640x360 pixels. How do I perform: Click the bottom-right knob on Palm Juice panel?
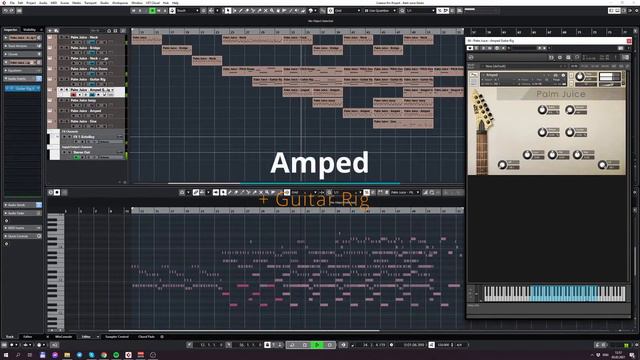602,165
